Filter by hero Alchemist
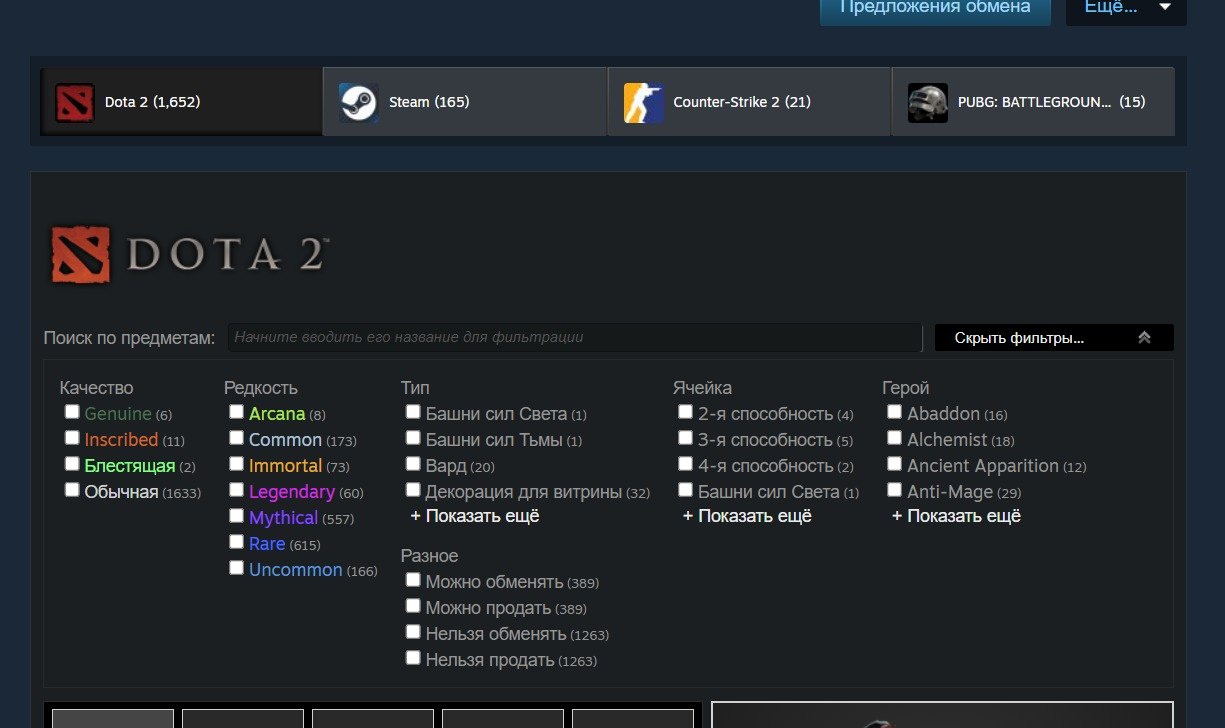The width and height of the screenshot is (1225, 728). 894,438
